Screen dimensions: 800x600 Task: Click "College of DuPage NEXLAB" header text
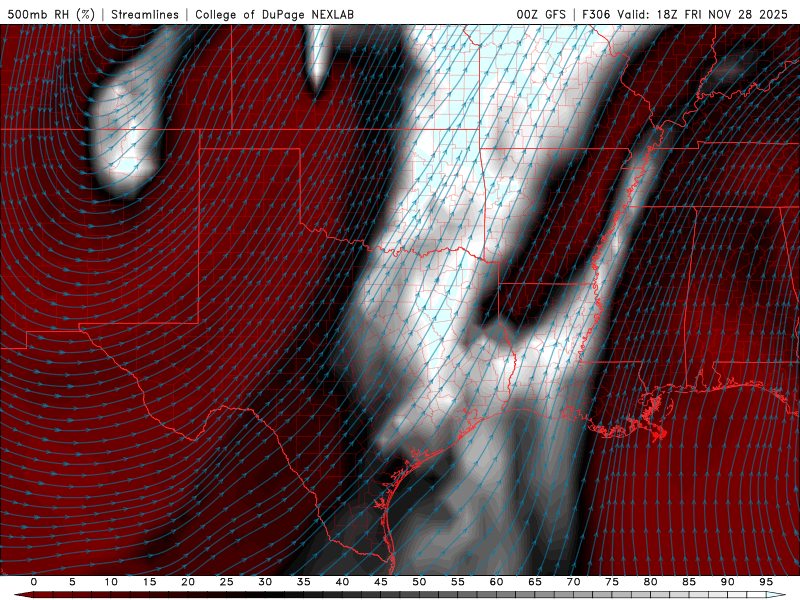(274, 14)
